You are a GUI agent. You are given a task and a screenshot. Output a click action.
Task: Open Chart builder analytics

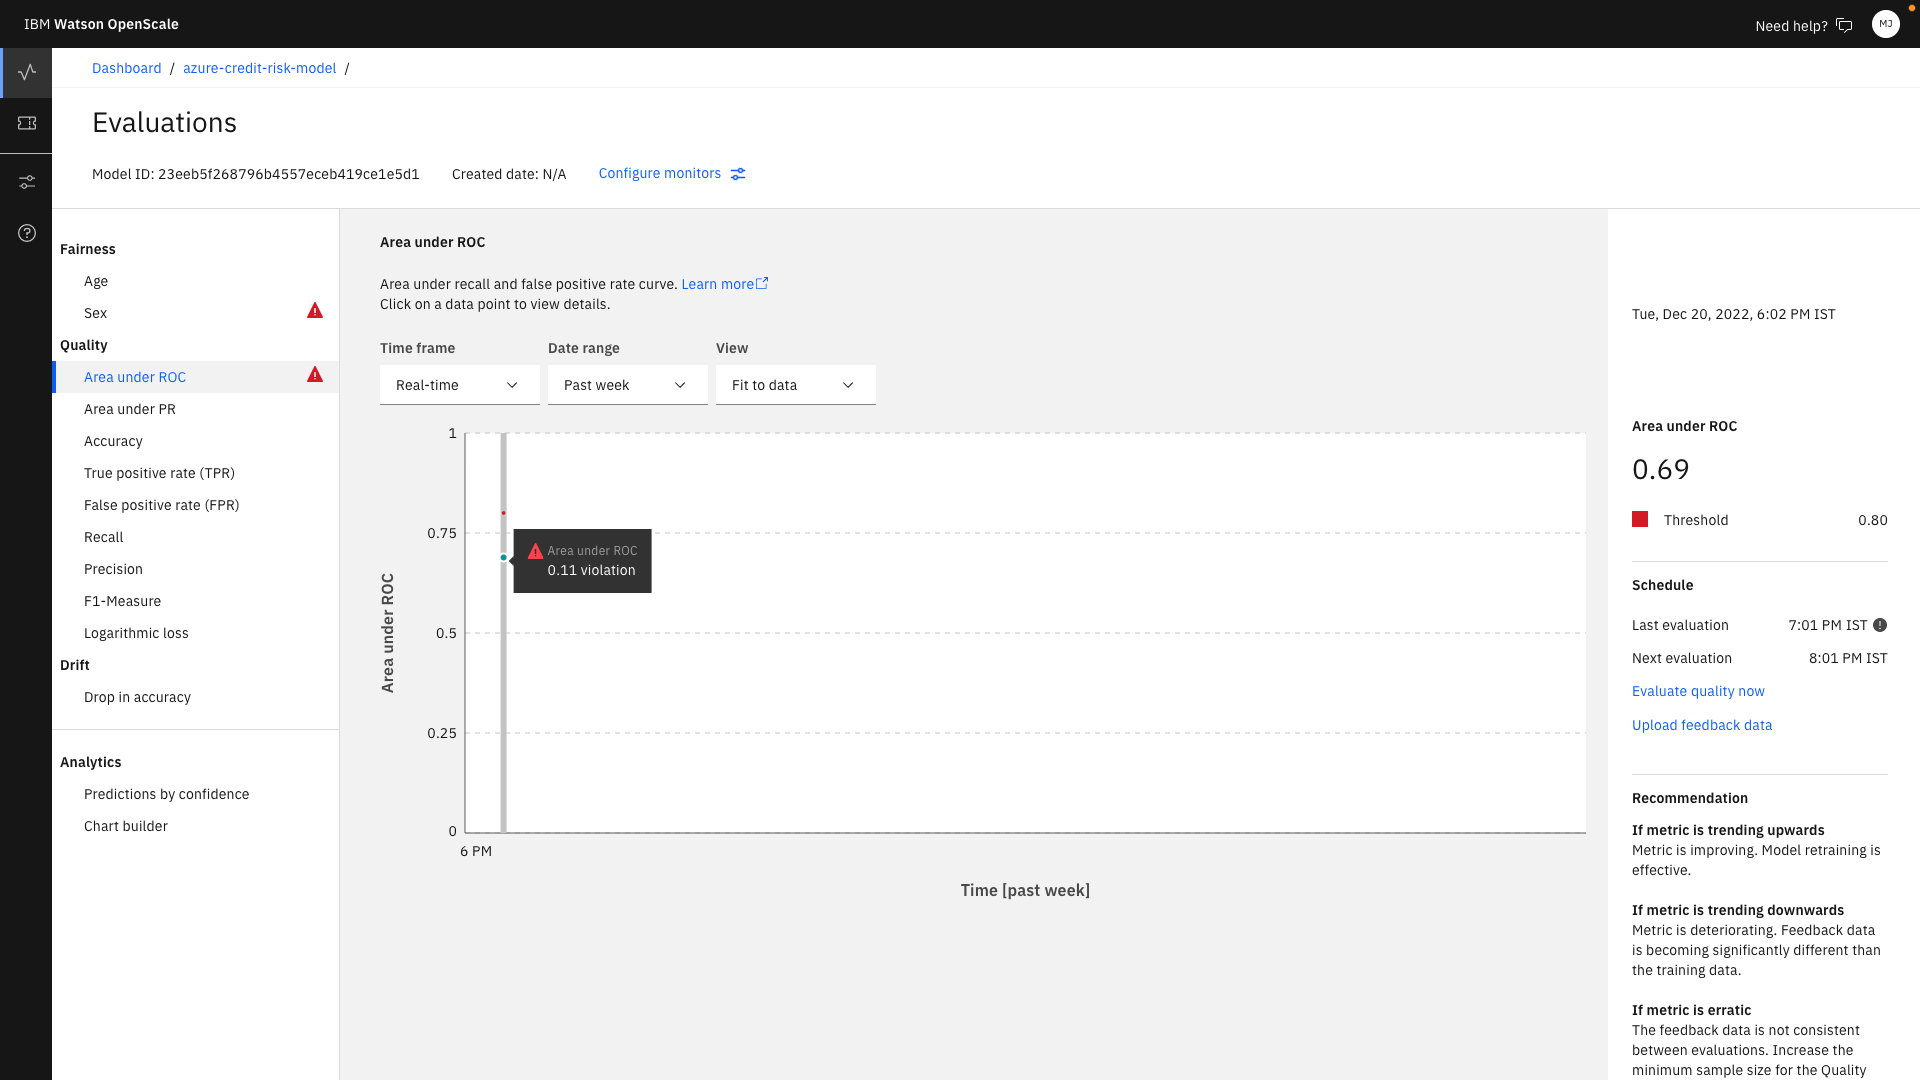pos(126,826)
